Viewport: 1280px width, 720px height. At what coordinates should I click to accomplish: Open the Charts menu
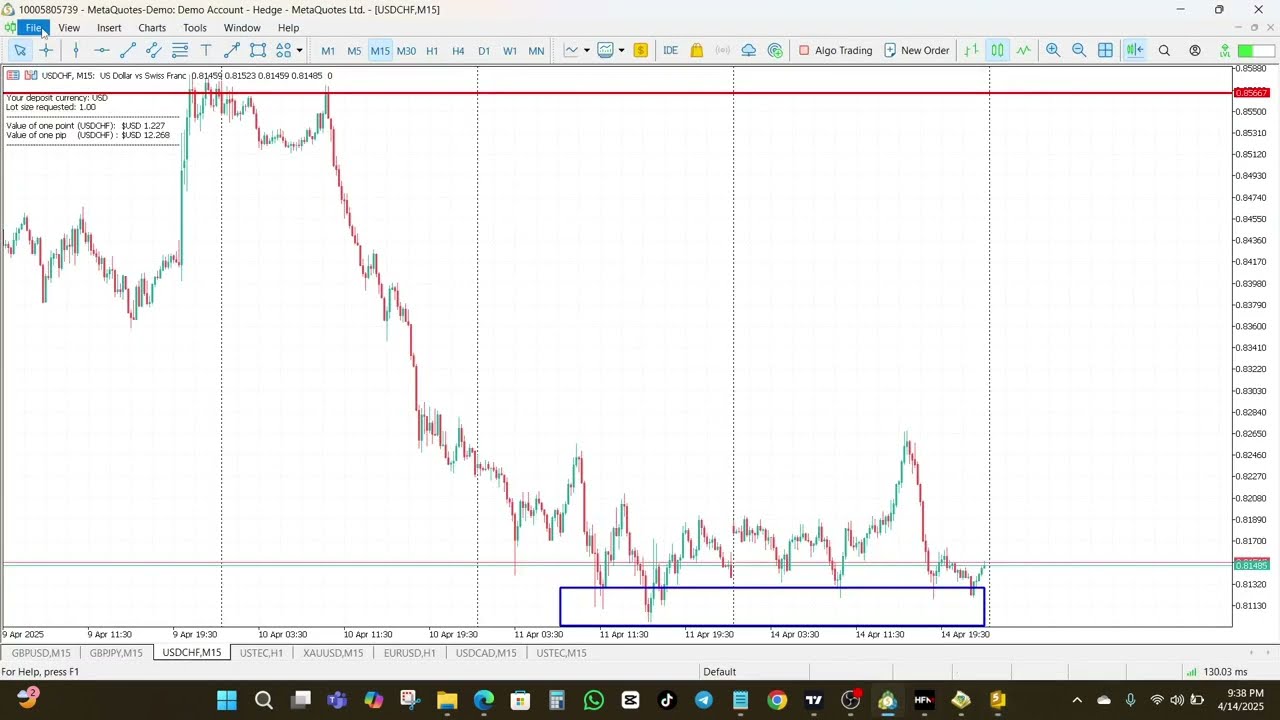tap(152, 28)
